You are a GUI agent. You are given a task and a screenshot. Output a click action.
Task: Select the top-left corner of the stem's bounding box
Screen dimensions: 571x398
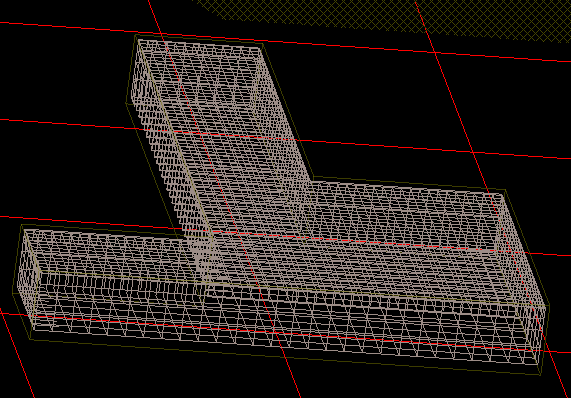(x=135, y=35)
